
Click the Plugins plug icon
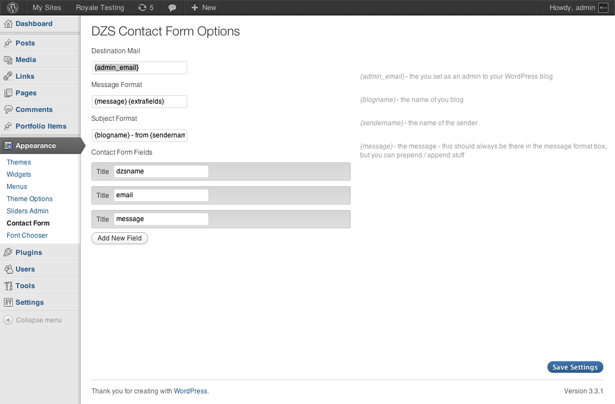(x=8, y=252)
